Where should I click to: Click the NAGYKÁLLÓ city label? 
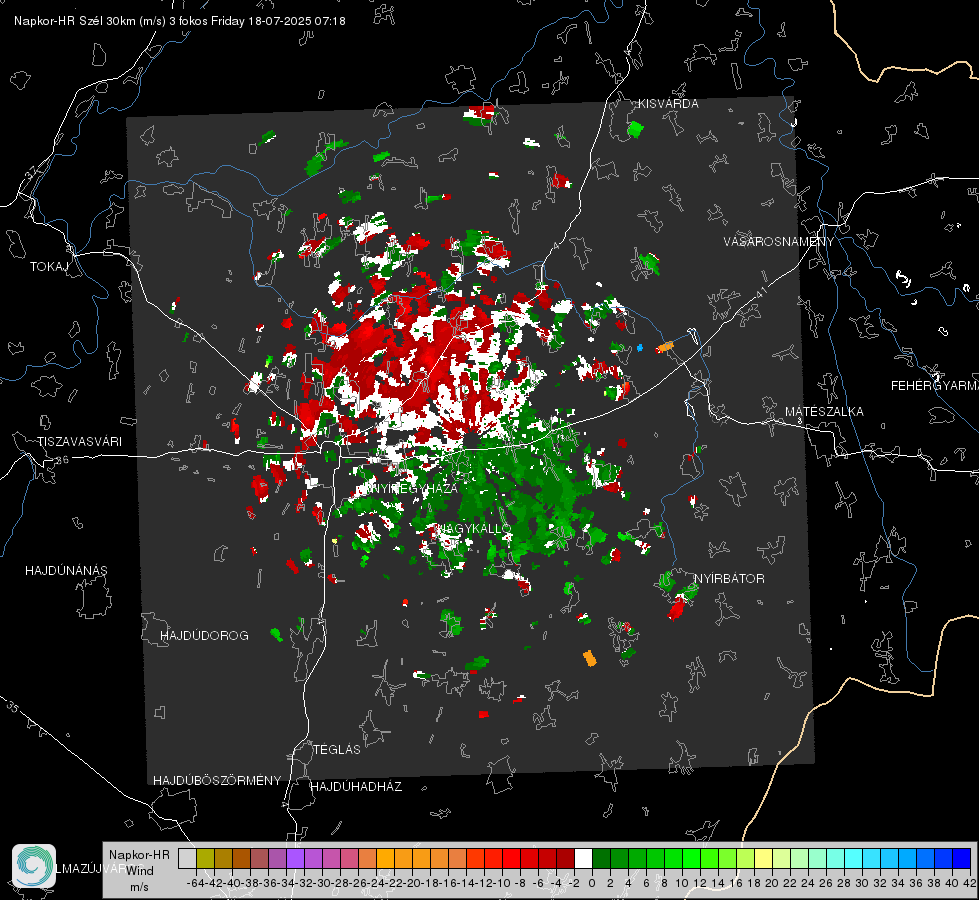click(474, 529)
